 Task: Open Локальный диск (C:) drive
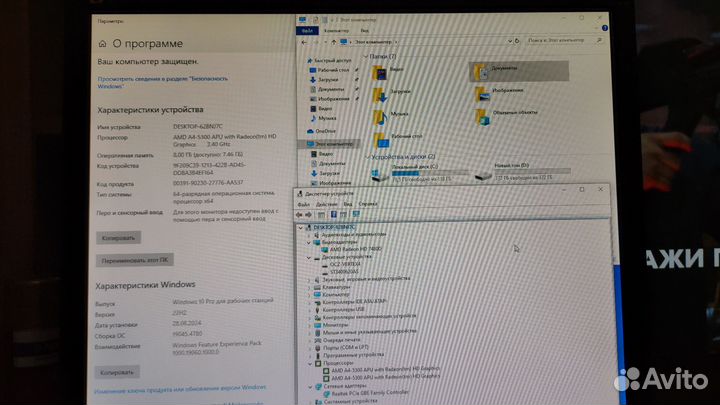point(419,173)
